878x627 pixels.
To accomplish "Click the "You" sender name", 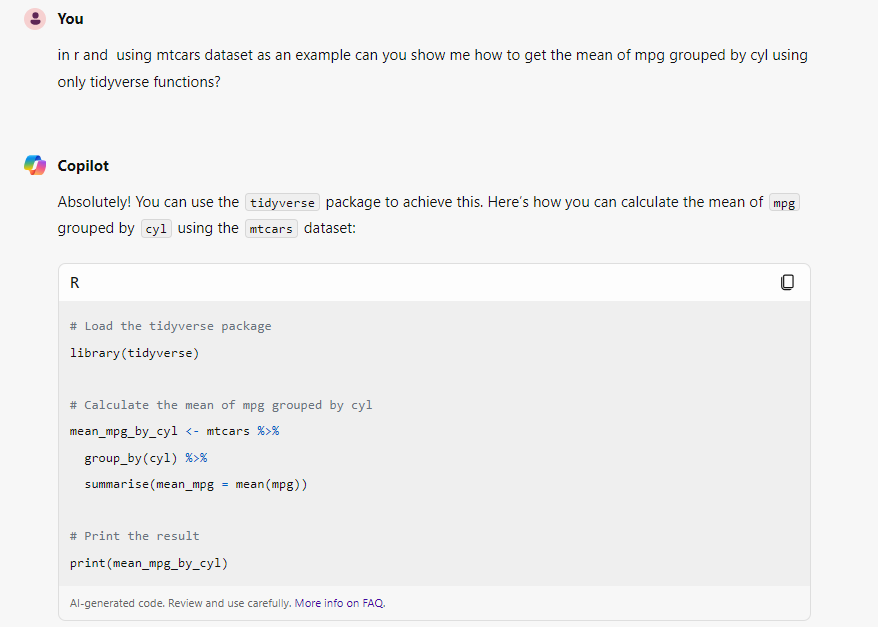I will coord(71,19).
